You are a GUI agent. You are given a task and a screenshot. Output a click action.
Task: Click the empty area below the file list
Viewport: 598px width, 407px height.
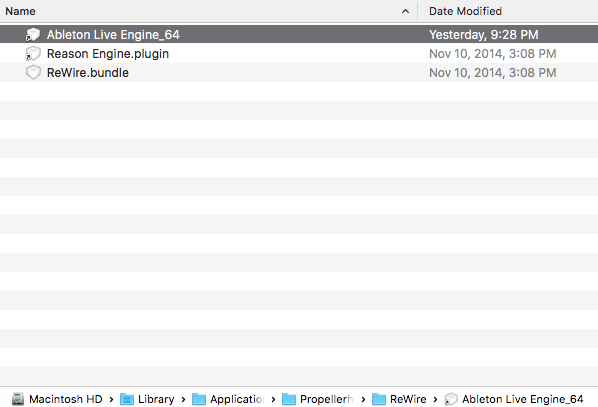tap(299, 233)
